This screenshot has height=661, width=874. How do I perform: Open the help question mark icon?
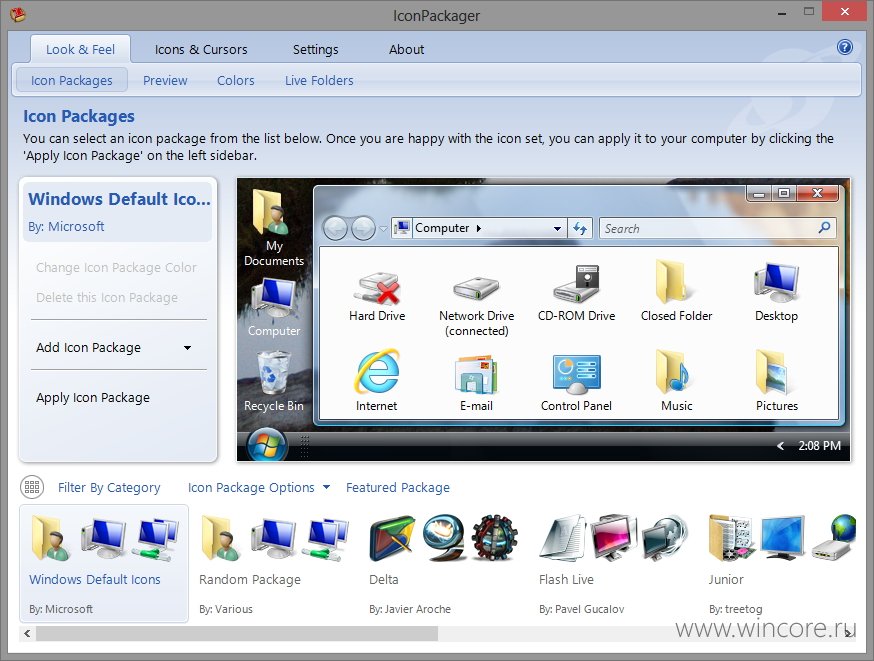tap(844, 47)
